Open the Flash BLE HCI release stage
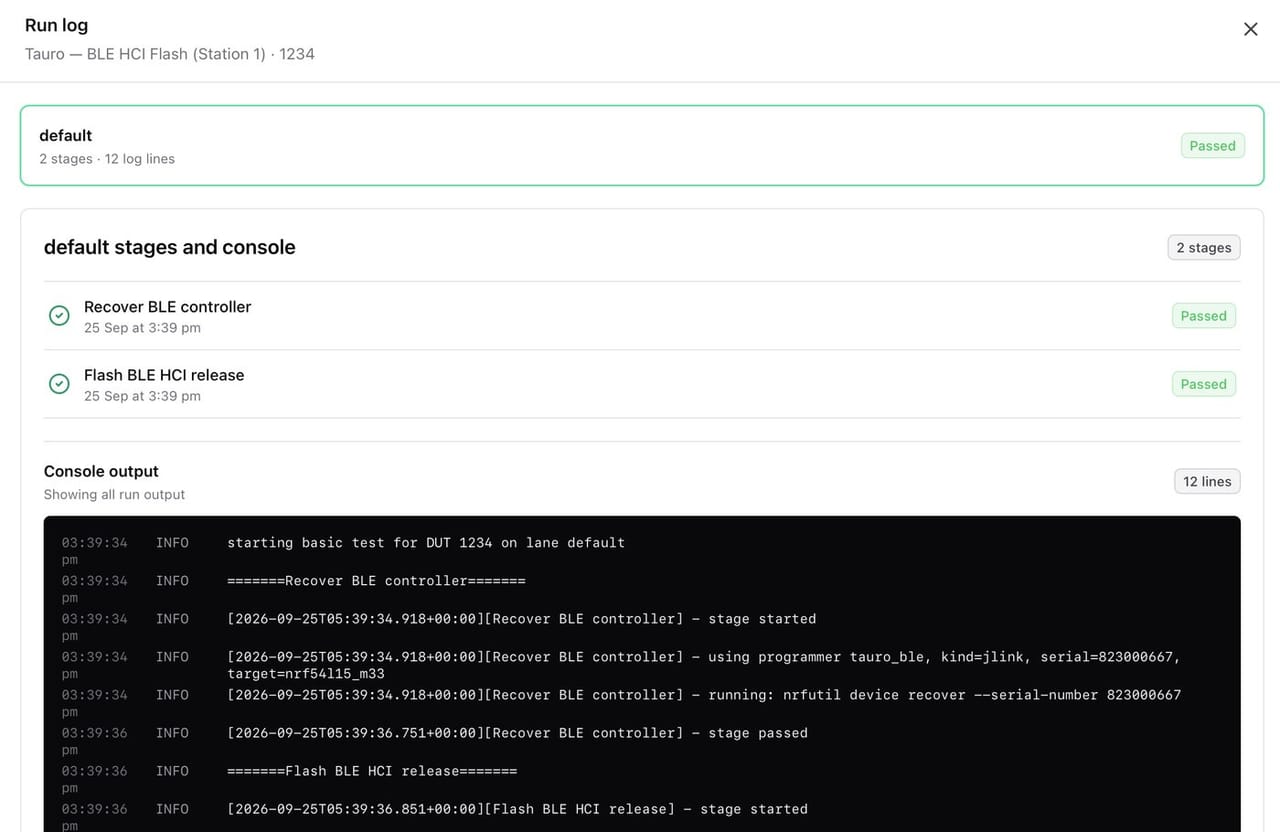1280x832 pixels. [x=642, y=384]
